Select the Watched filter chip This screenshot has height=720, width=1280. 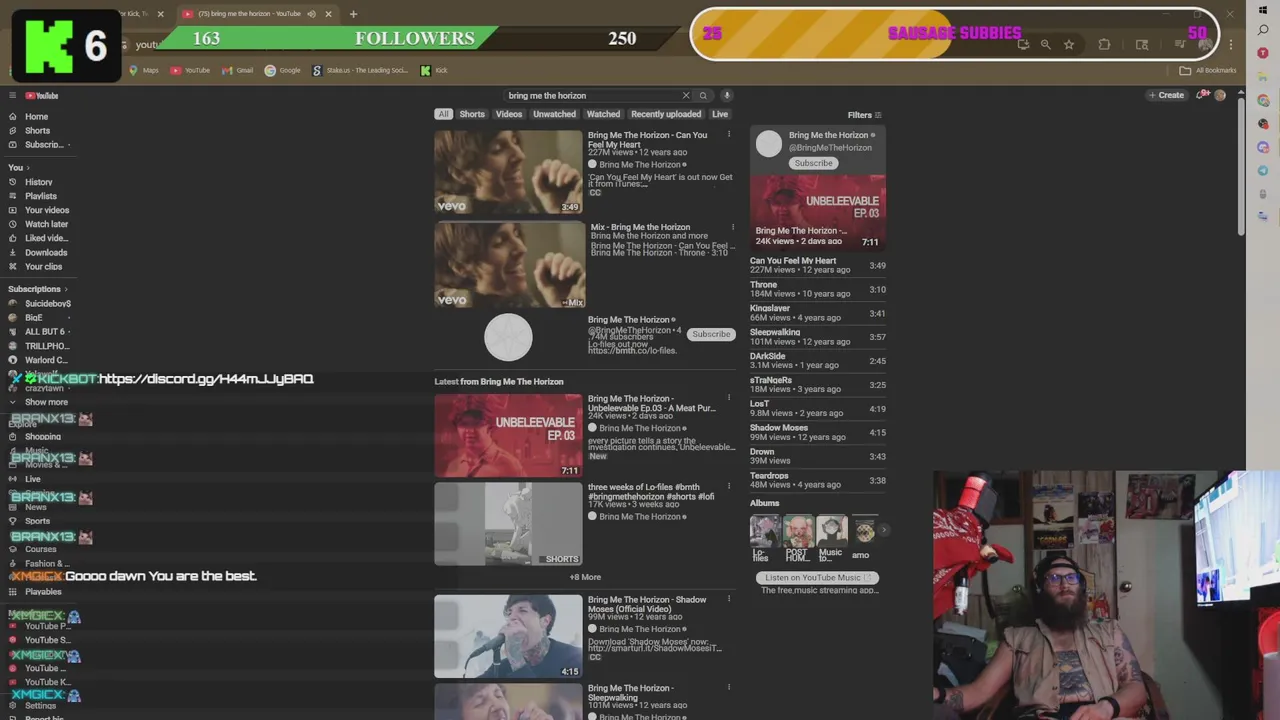603,114
